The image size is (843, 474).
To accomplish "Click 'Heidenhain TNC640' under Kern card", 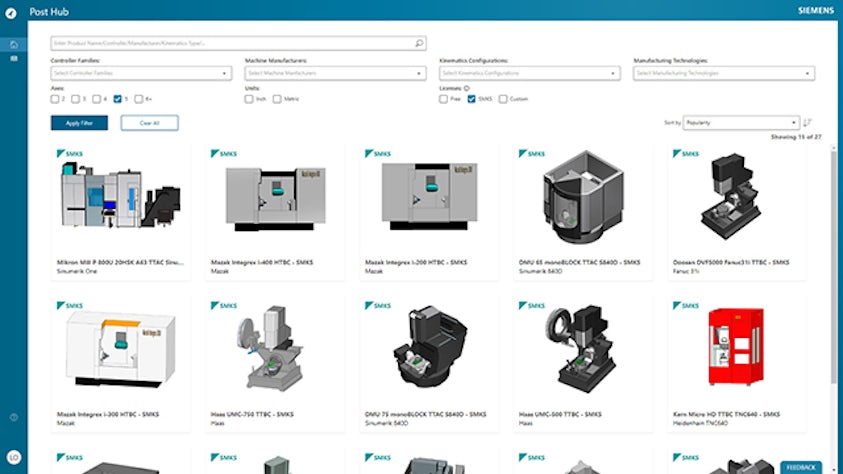I will pyautogui.click(x=701, y=423).
